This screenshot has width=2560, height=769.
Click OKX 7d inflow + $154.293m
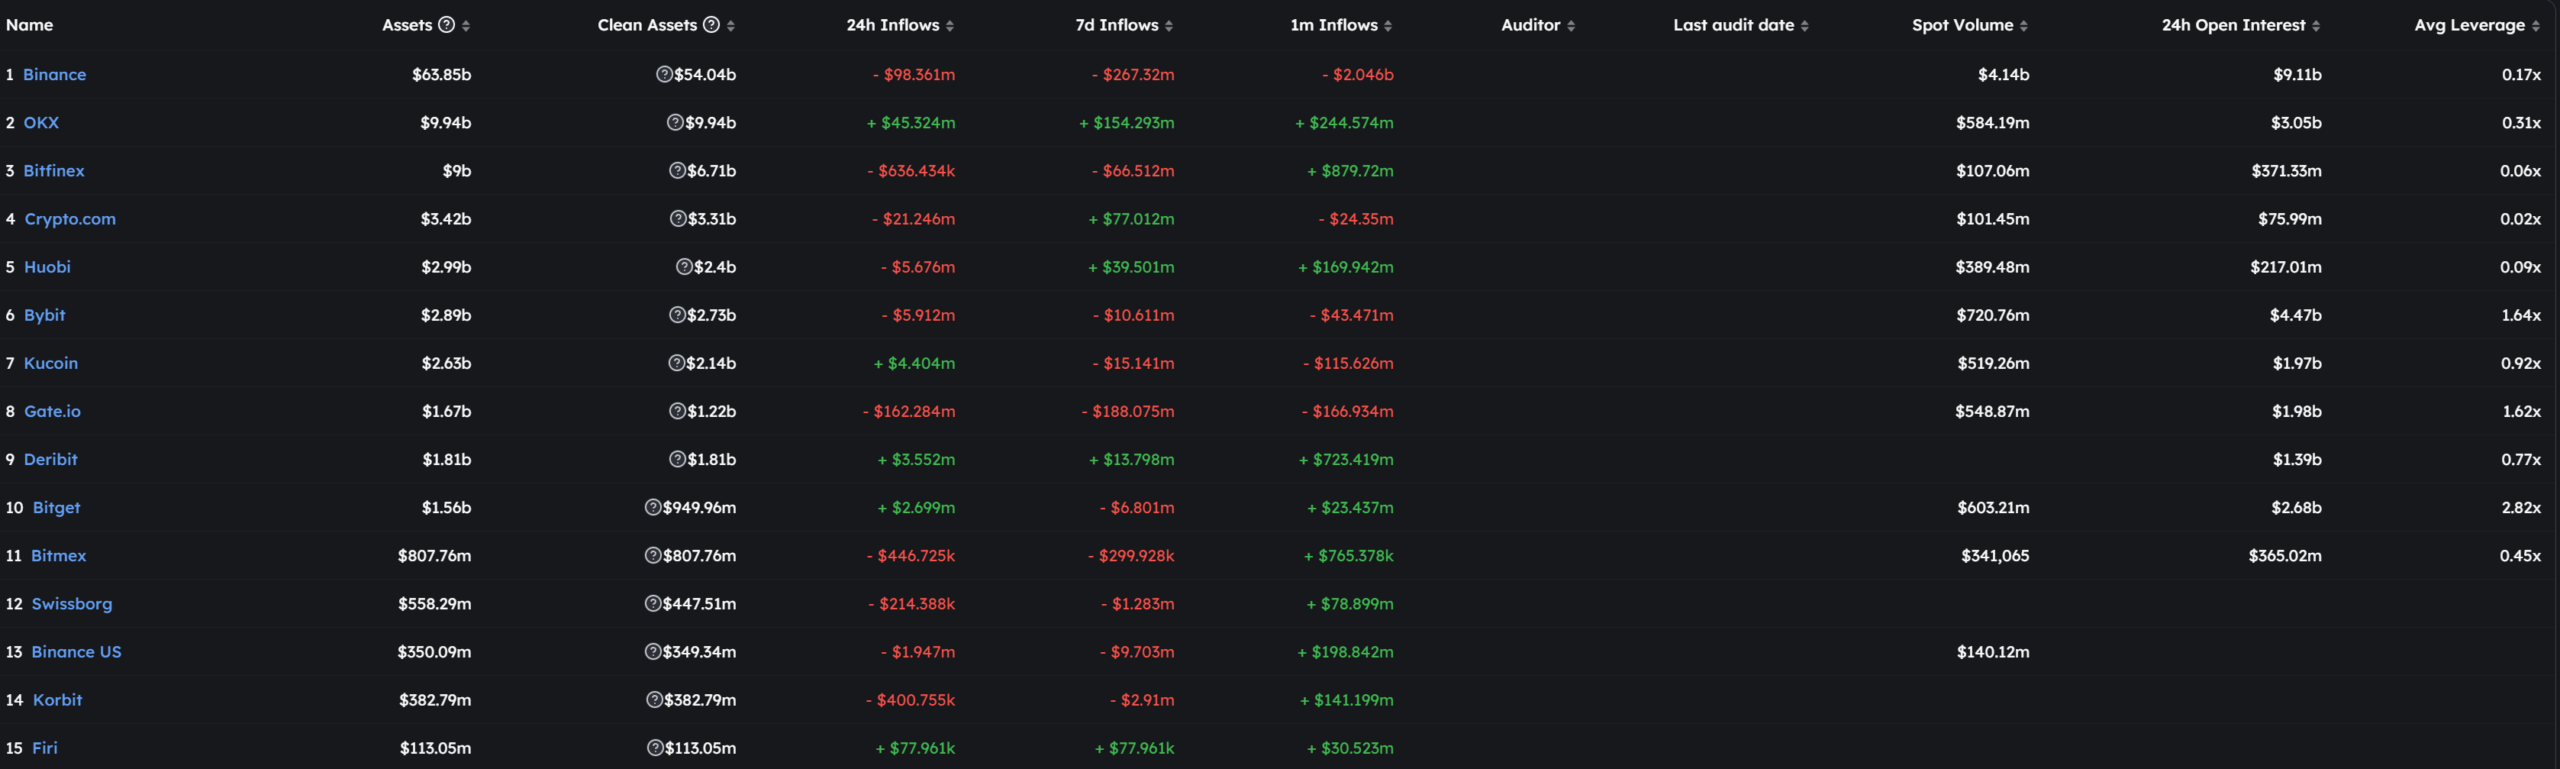1127,122
